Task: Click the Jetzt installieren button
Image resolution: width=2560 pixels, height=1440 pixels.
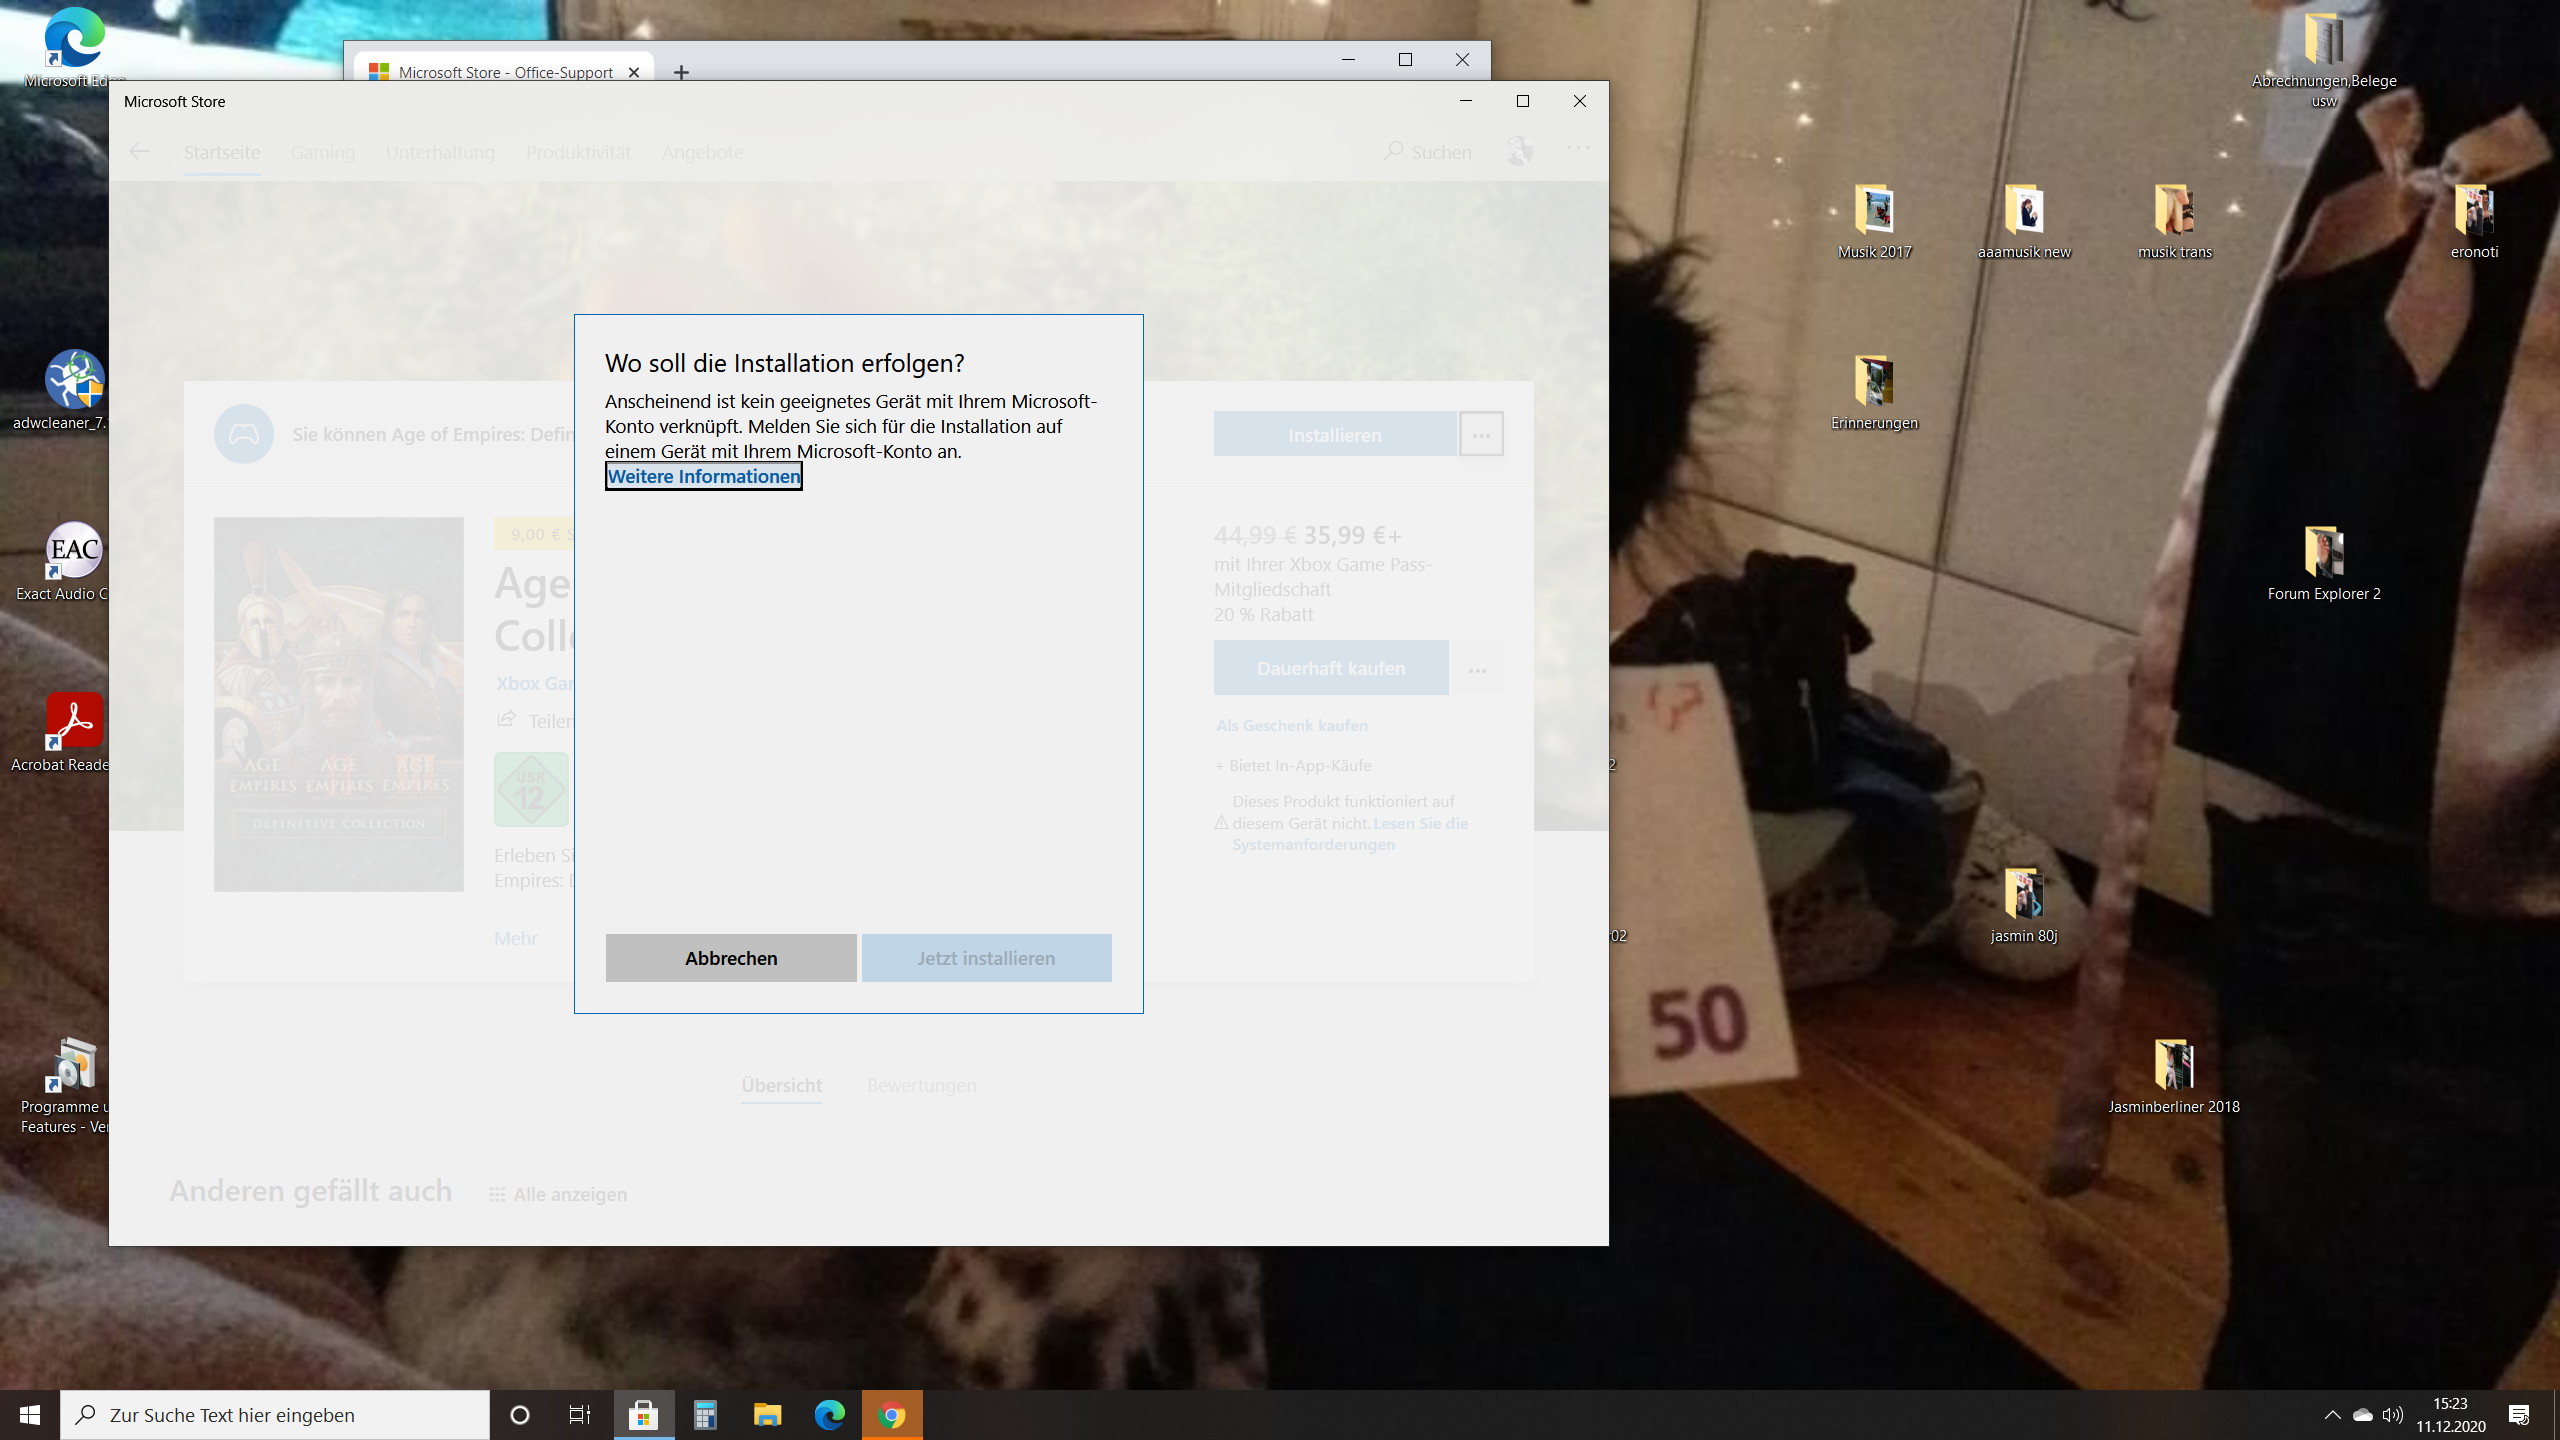Action: coord(986,958)
